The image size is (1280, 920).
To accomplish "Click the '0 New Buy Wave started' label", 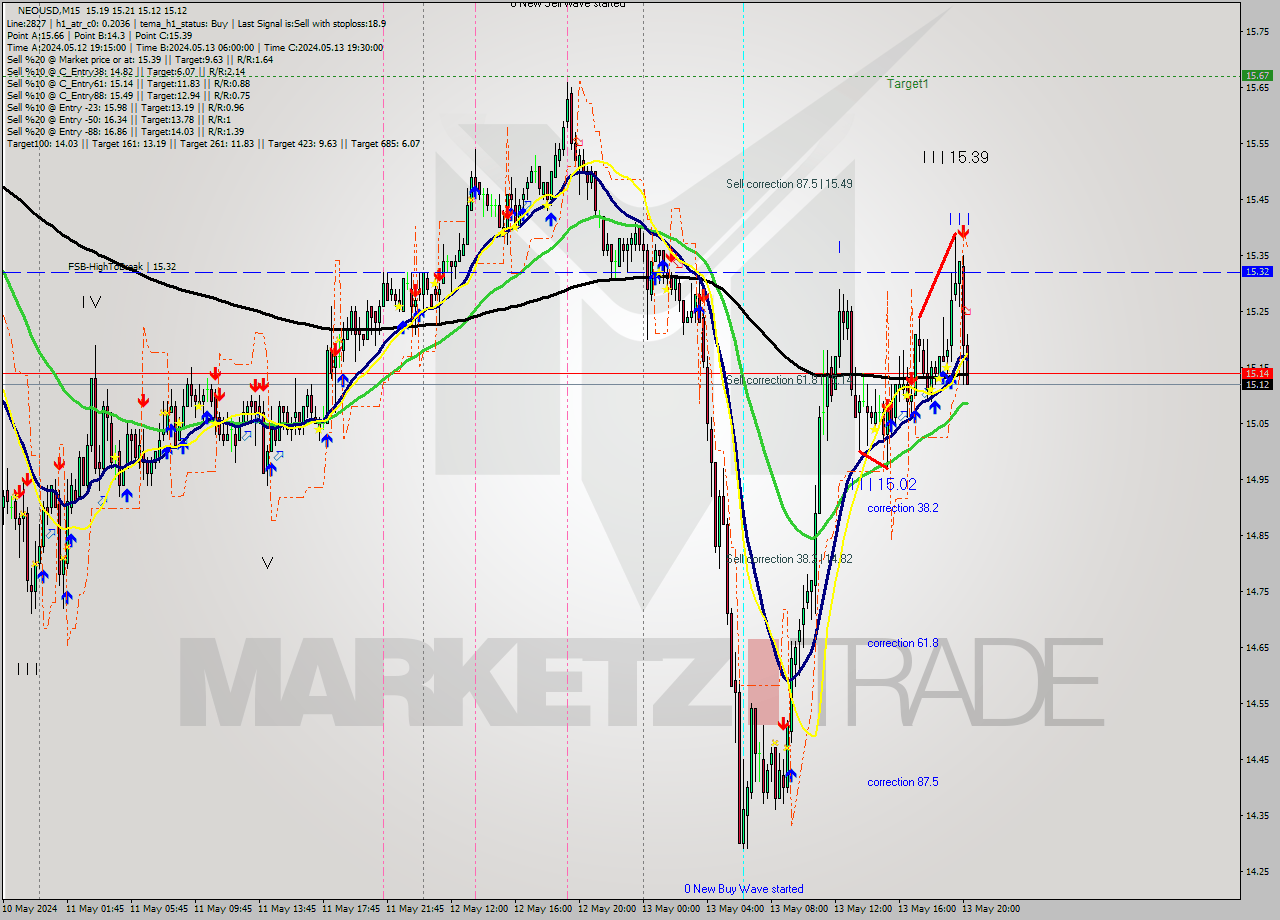I will [744, 889].
